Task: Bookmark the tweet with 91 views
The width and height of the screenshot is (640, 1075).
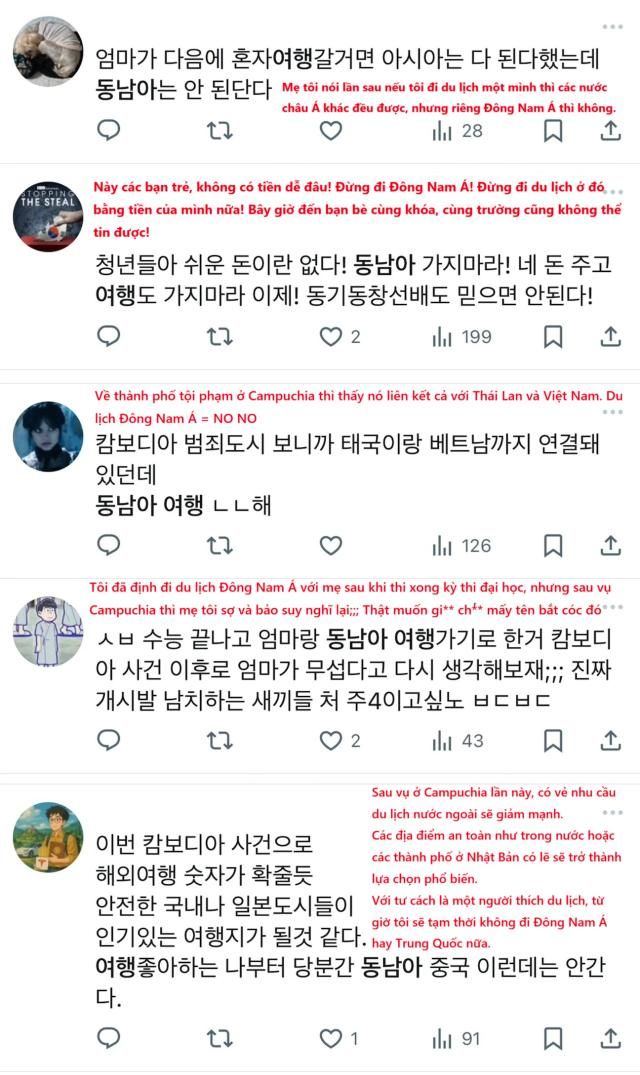Action: [x=553, y=1039]
